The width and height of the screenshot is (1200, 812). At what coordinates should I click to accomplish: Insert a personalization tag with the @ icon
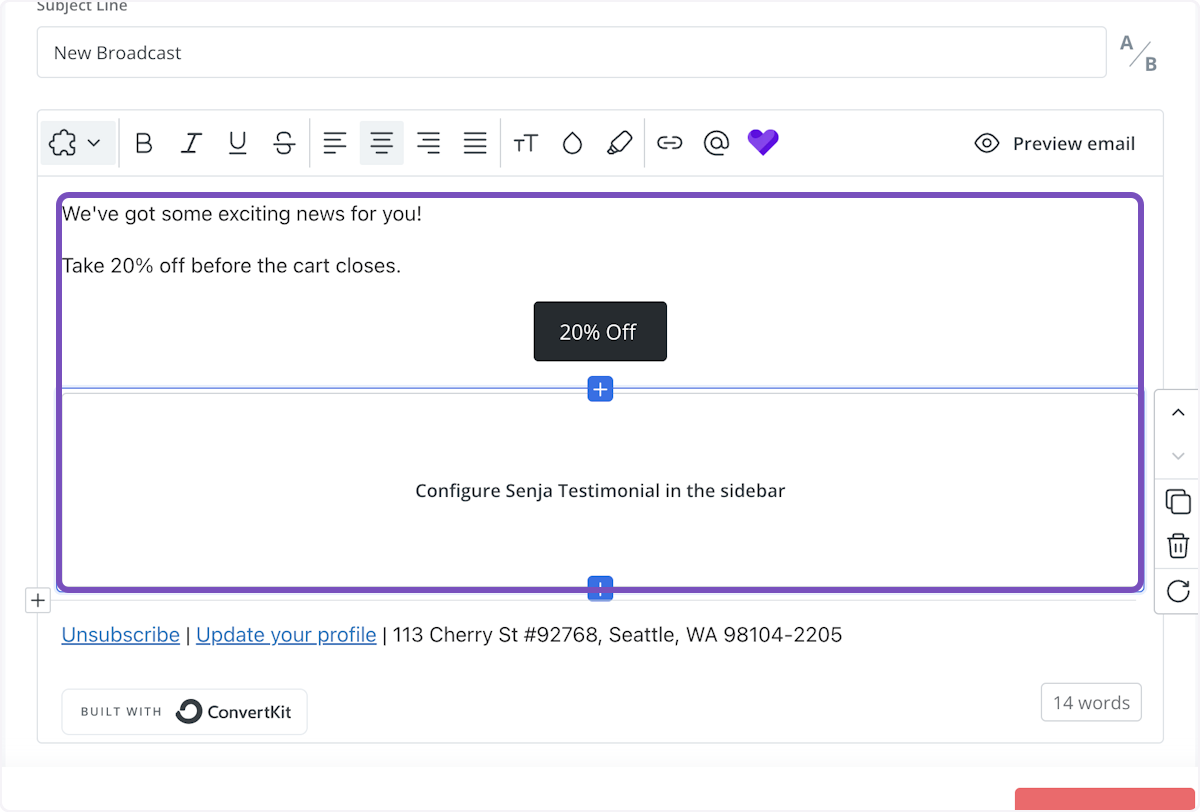pyautogui.click(x=716, y=143)
